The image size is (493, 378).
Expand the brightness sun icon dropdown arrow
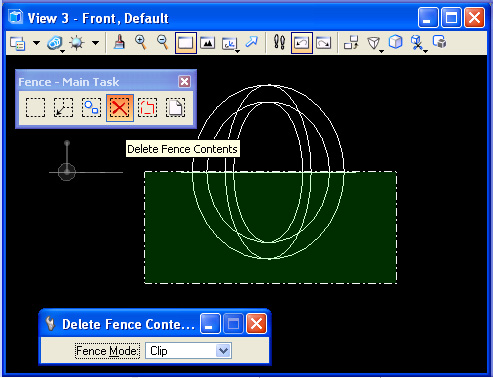point(95,43)
